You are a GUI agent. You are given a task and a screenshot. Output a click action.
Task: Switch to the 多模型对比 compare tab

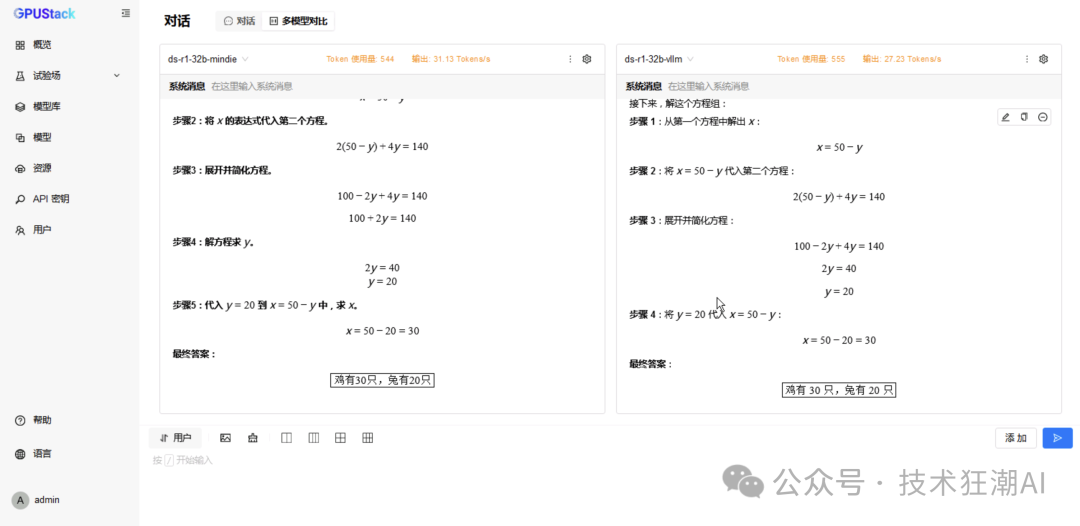[298, 21]
